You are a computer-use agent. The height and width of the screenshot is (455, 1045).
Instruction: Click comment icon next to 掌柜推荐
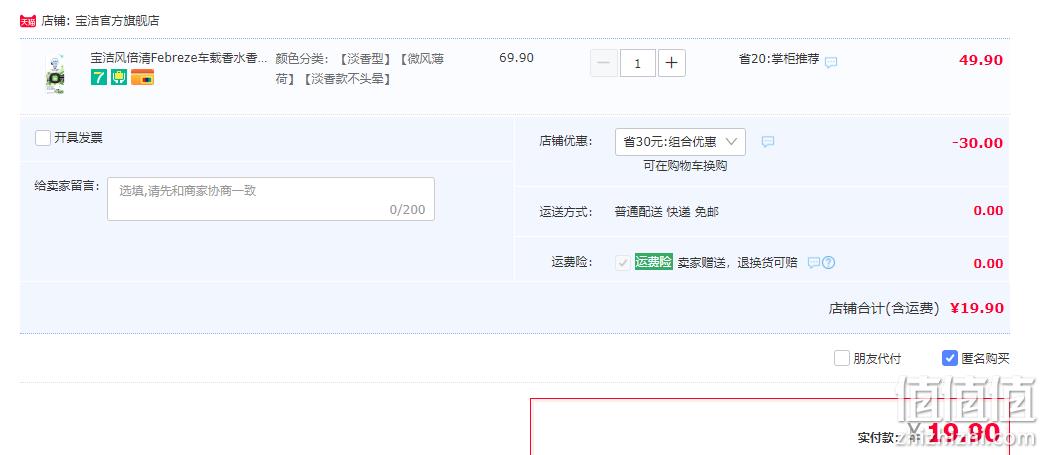(831, 63)
